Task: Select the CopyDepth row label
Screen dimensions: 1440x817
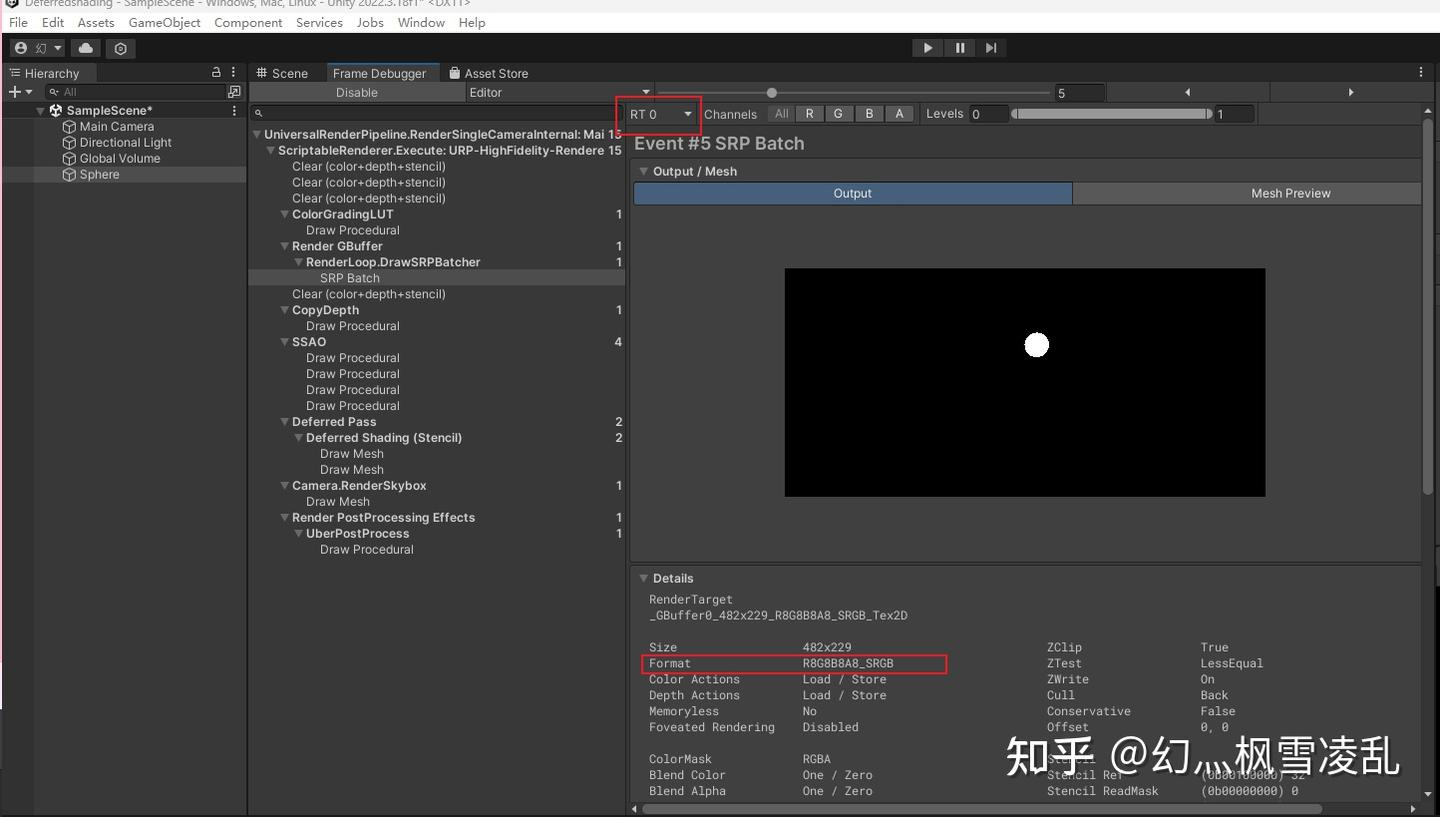Action: coord(325,310)
